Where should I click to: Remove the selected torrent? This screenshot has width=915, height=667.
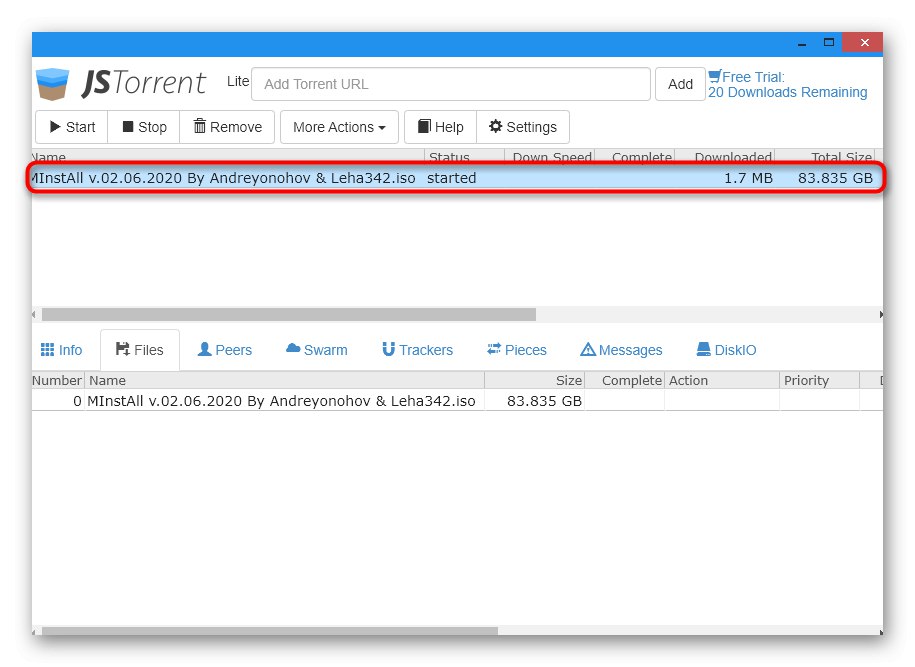click(227, 127)
